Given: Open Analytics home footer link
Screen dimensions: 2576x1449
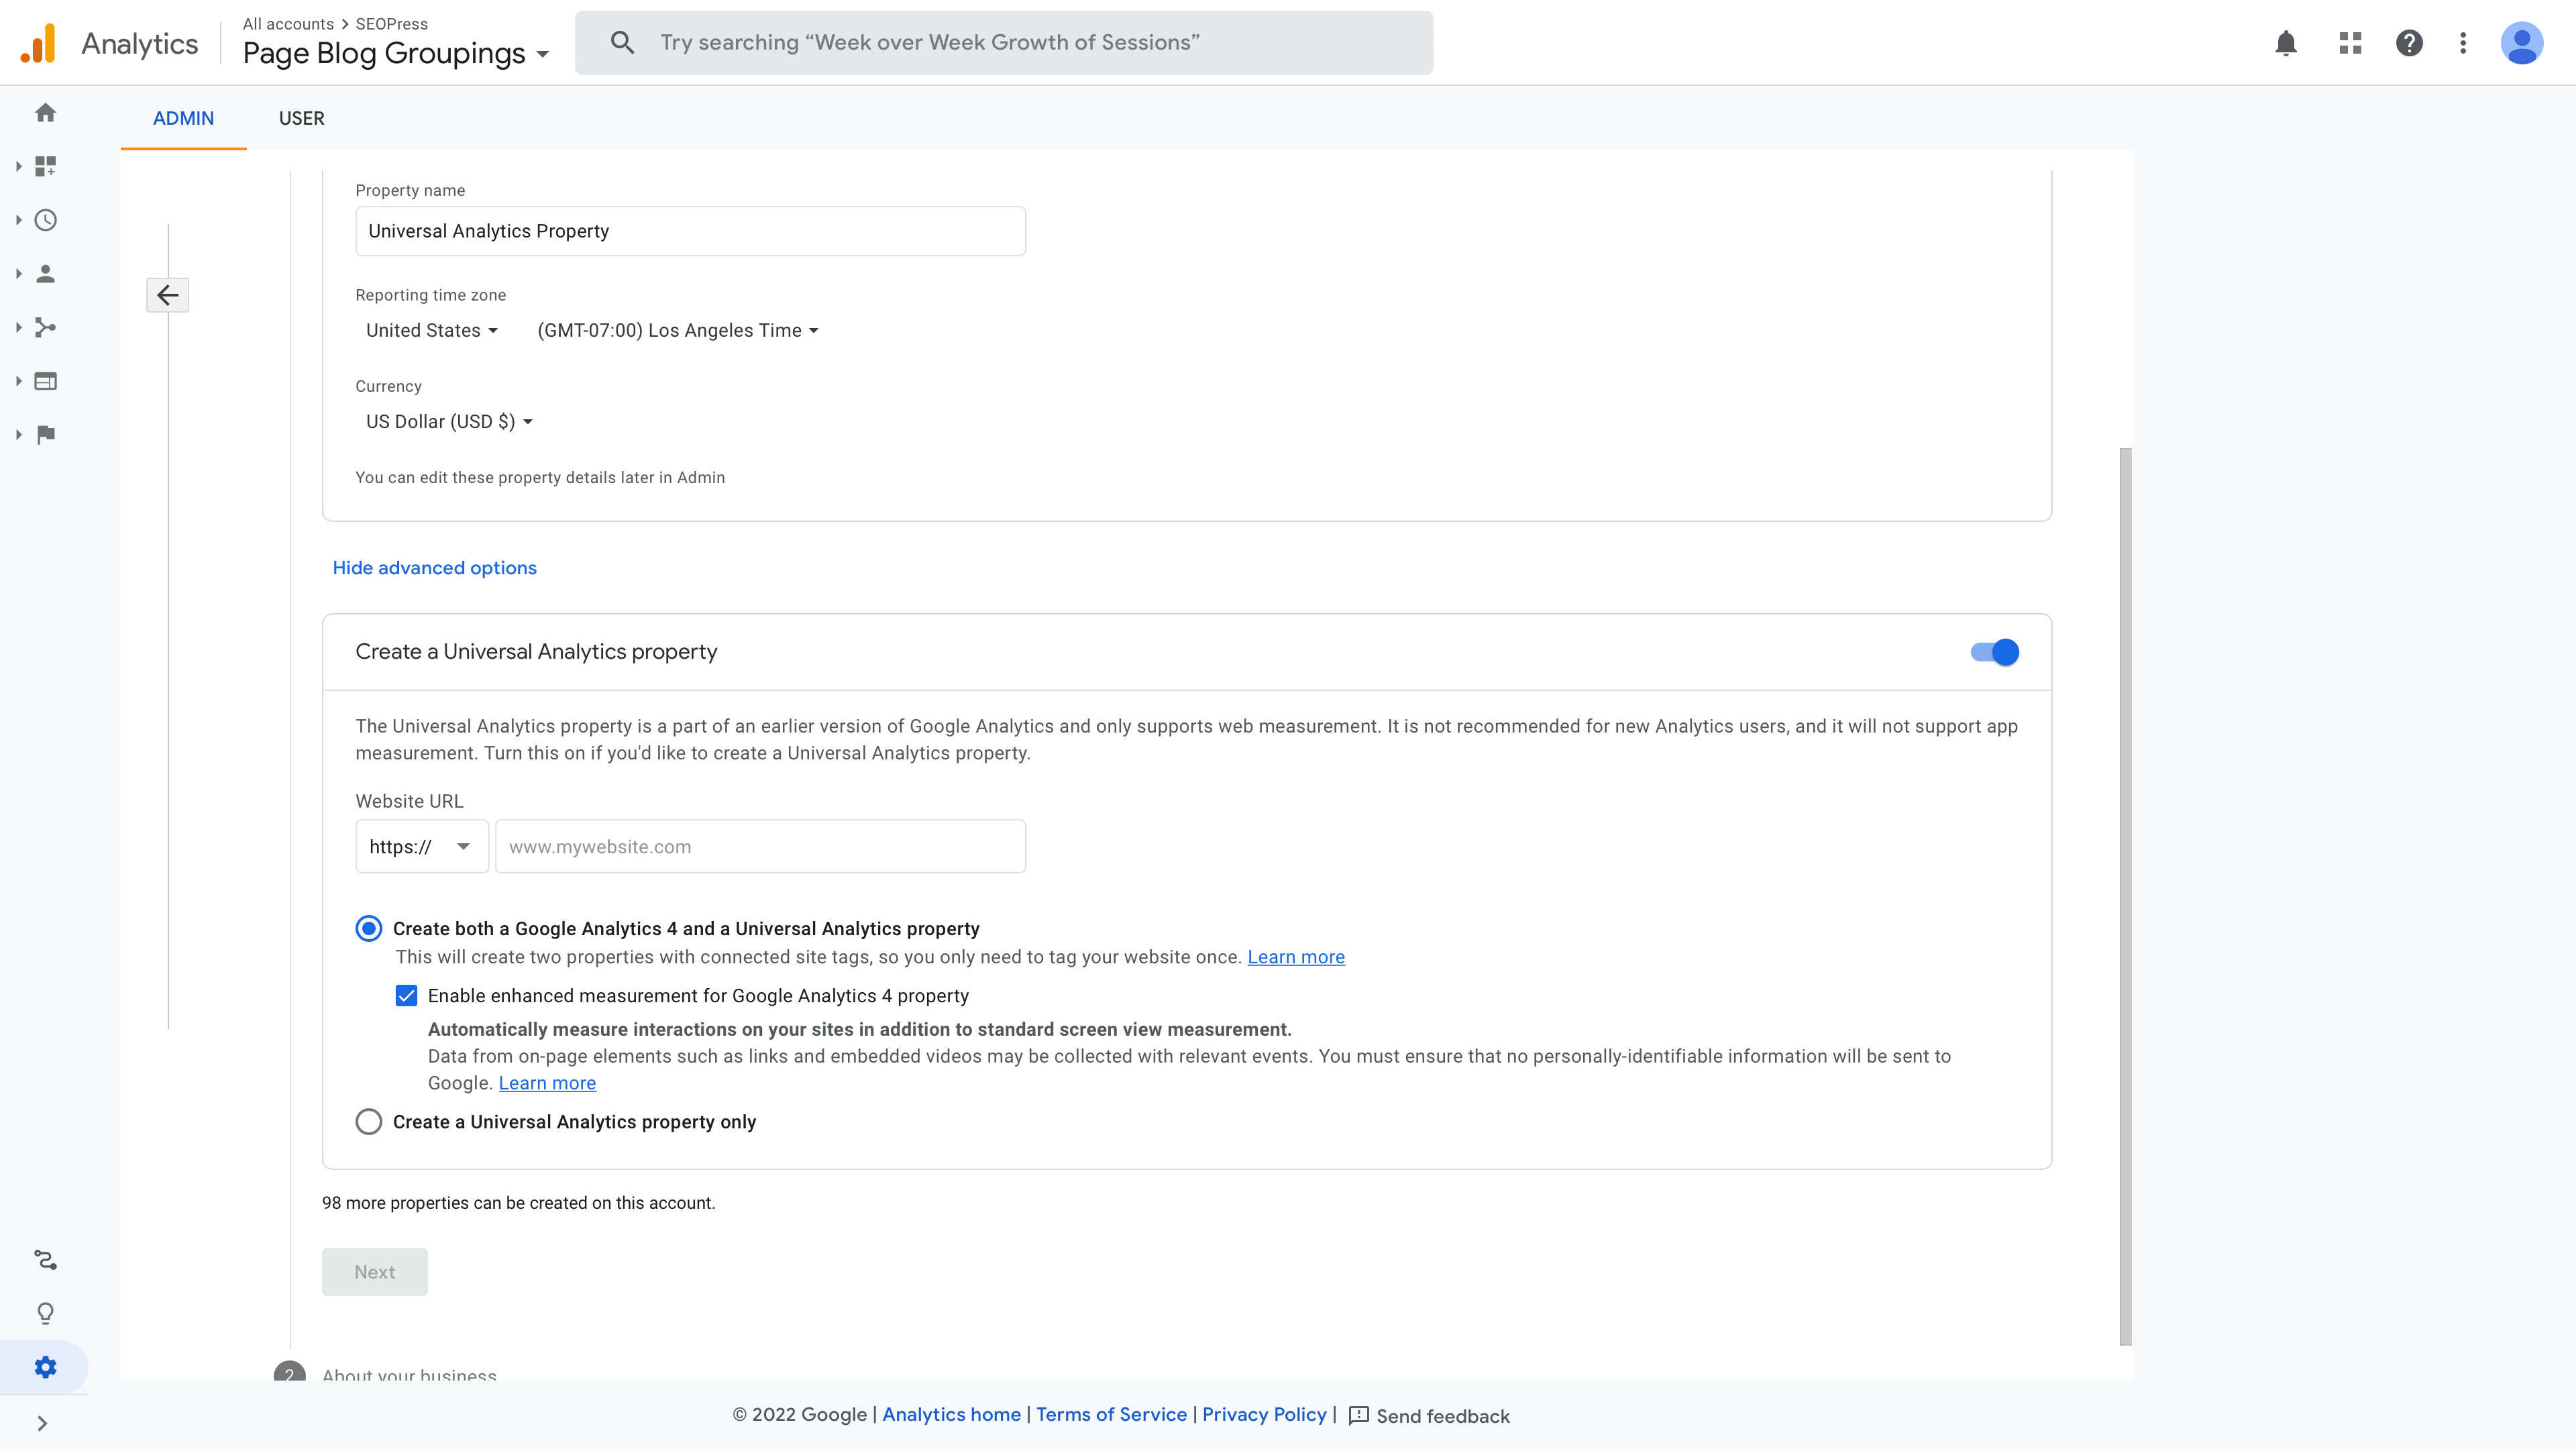Looking at the screenshot, I should click(x=951, y=1414).
